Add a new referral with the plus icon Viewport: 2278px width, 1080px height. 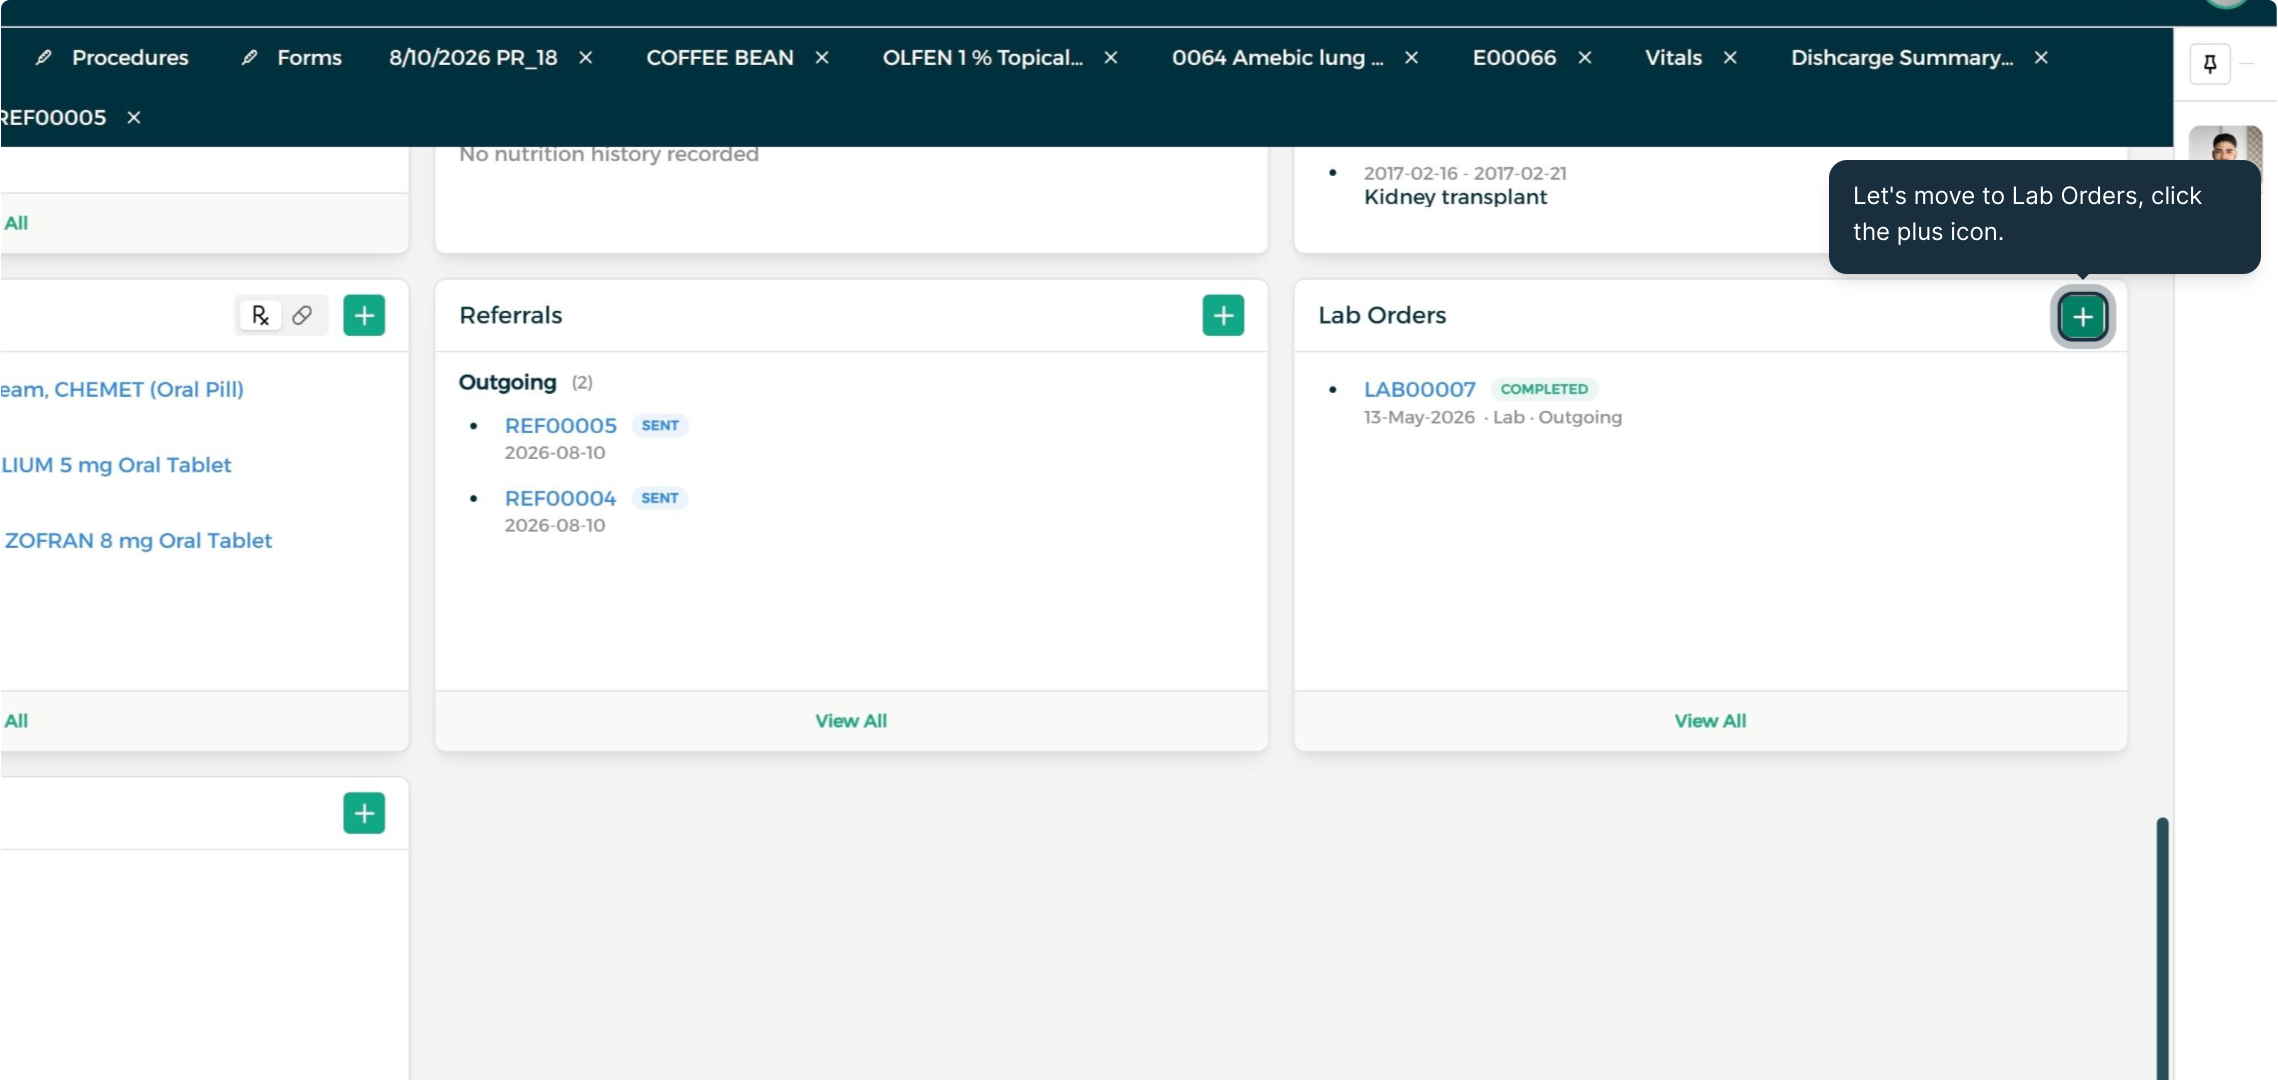click(x=1223, y=315)
